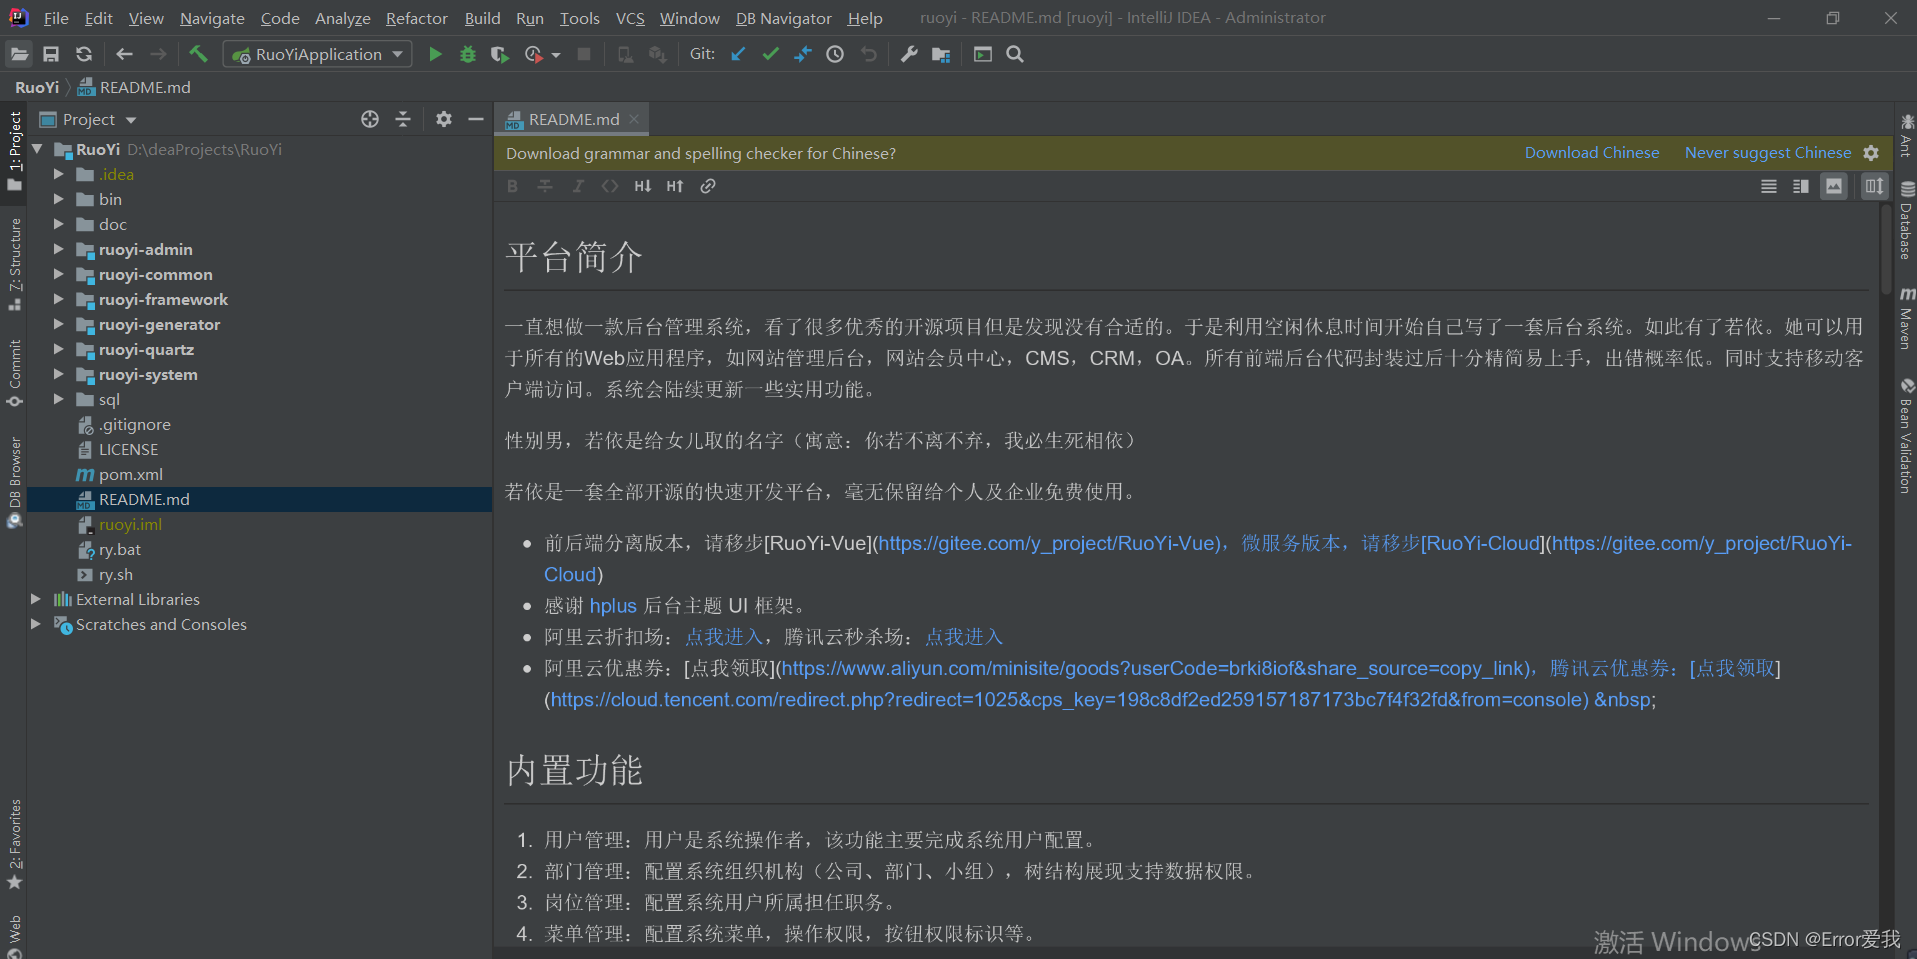The image size is (1917, 959).
Task: Switch to editor only view
Action: click(1769, 186)
